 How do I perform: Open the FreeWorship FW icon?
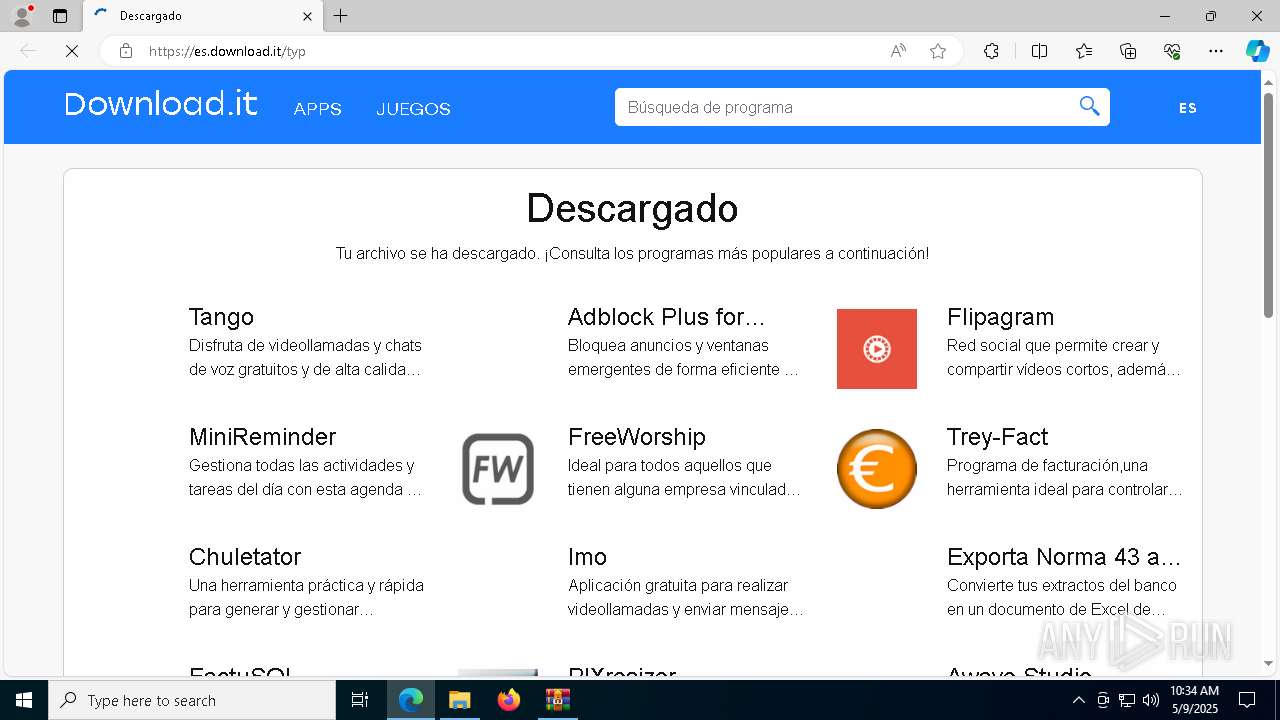coord(498,469)
